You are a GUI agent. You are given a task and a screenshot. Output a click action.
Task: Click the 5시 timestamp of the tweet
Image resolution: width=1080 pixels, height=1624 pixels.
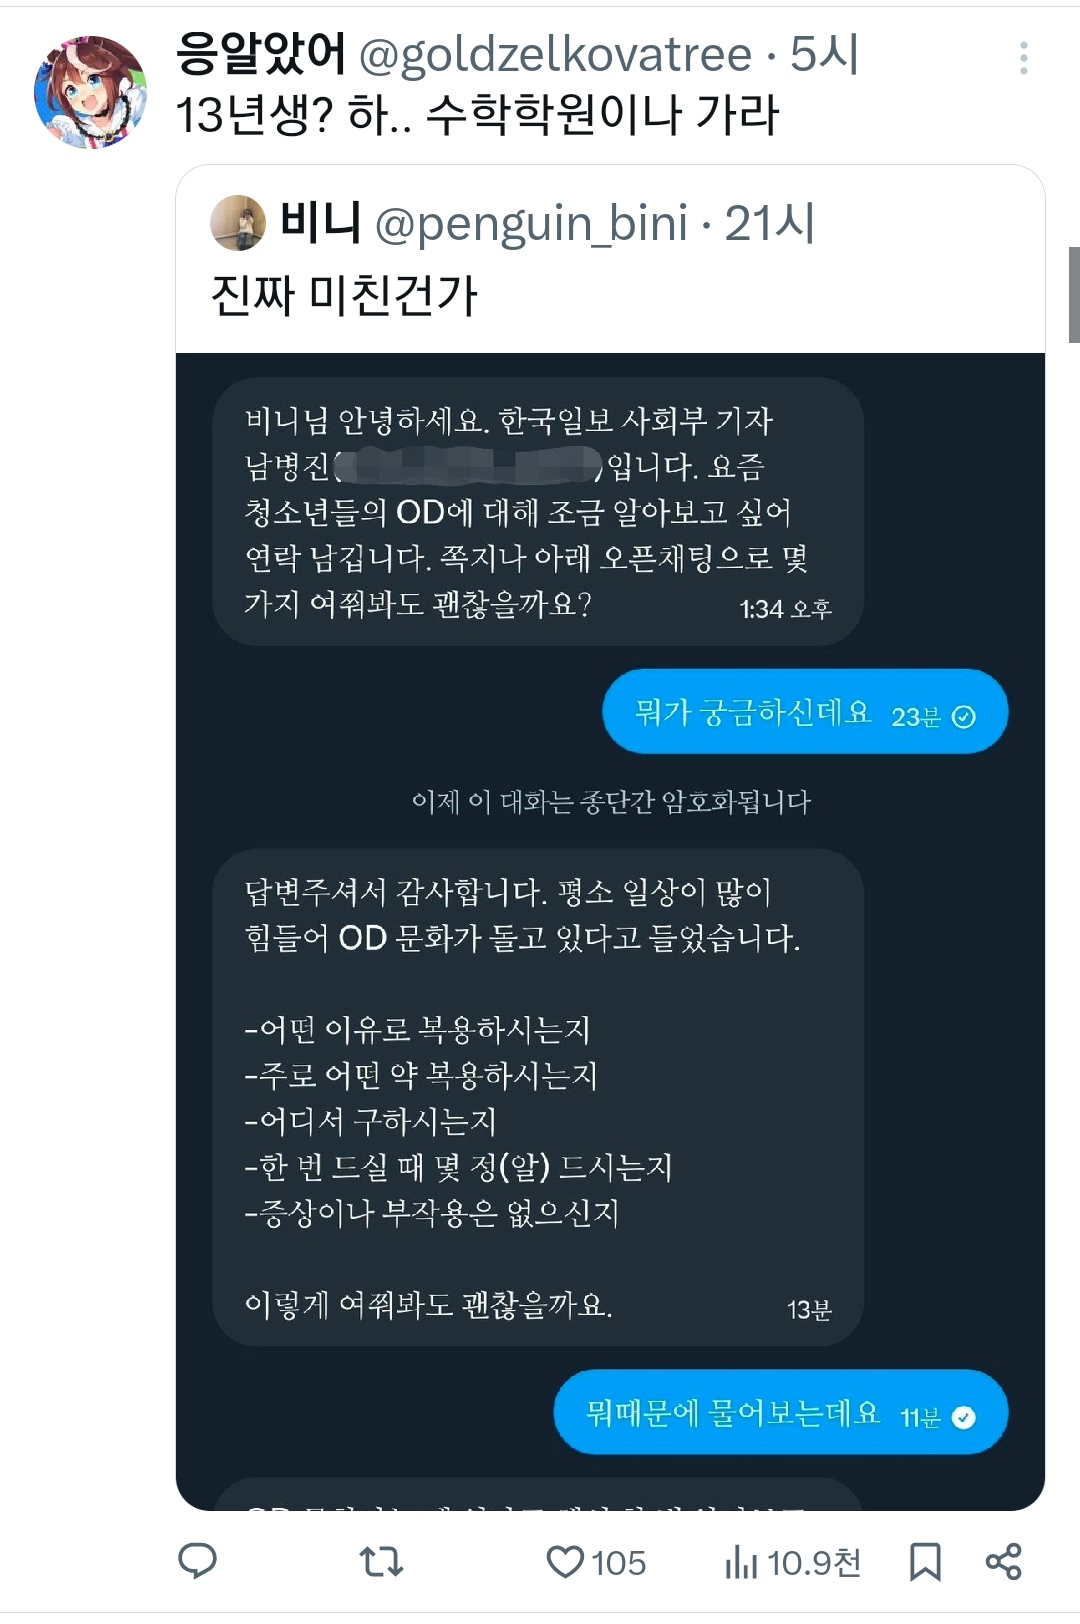[824, 54]
